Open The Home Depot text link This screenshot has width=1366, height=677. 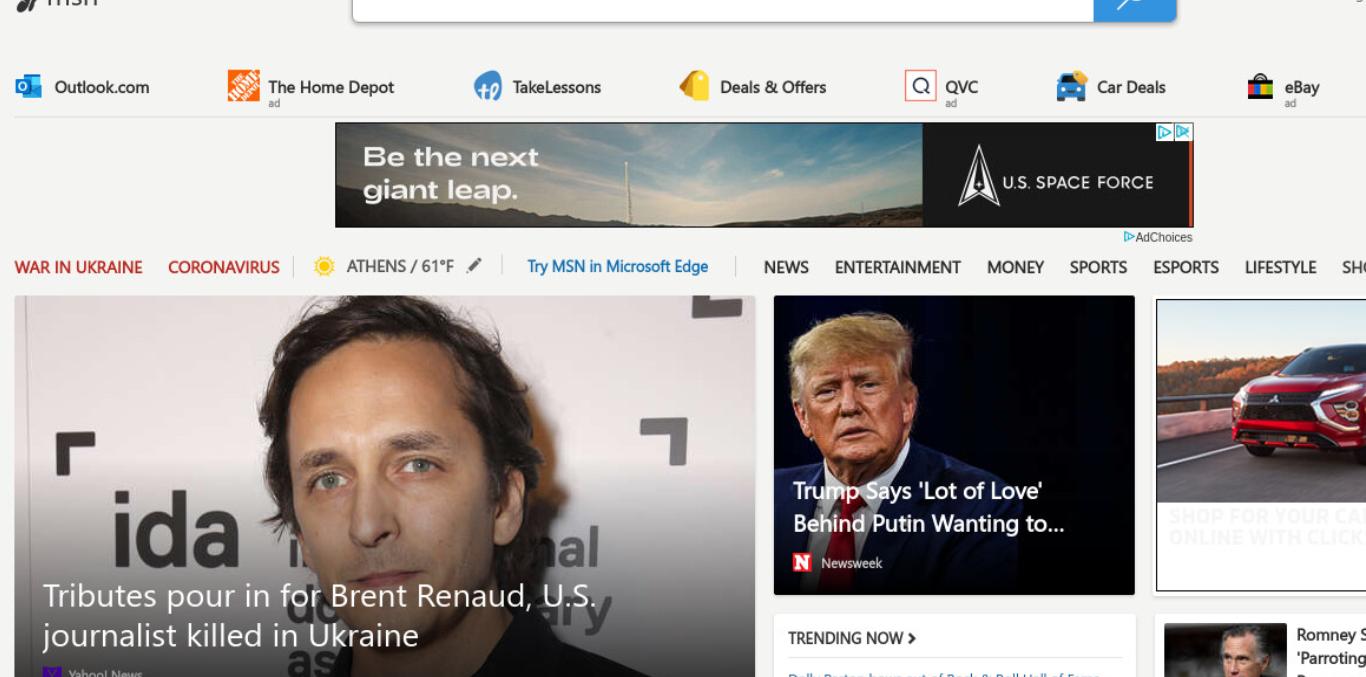point(331,87)
